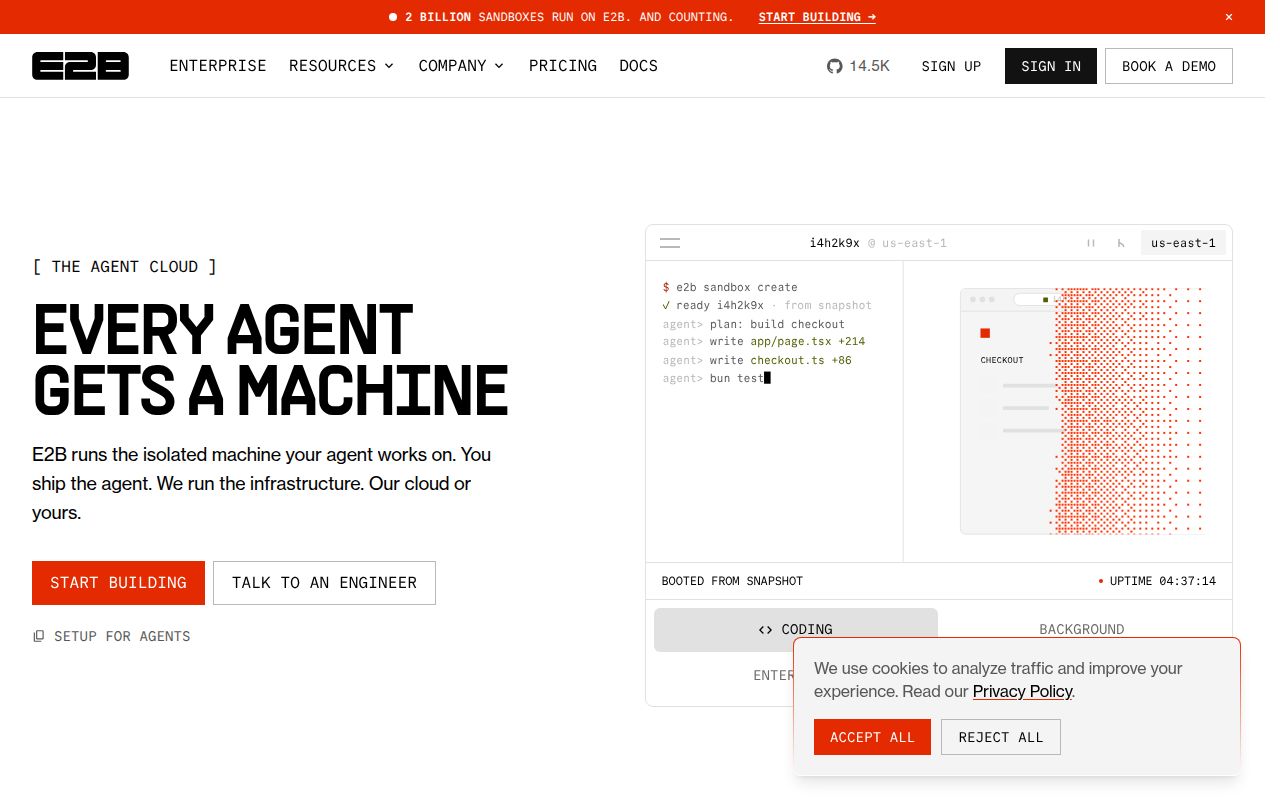Click the us-east-1 region badge
1280x800 pixels.
pyautogui.click(x=1183, y=243)
